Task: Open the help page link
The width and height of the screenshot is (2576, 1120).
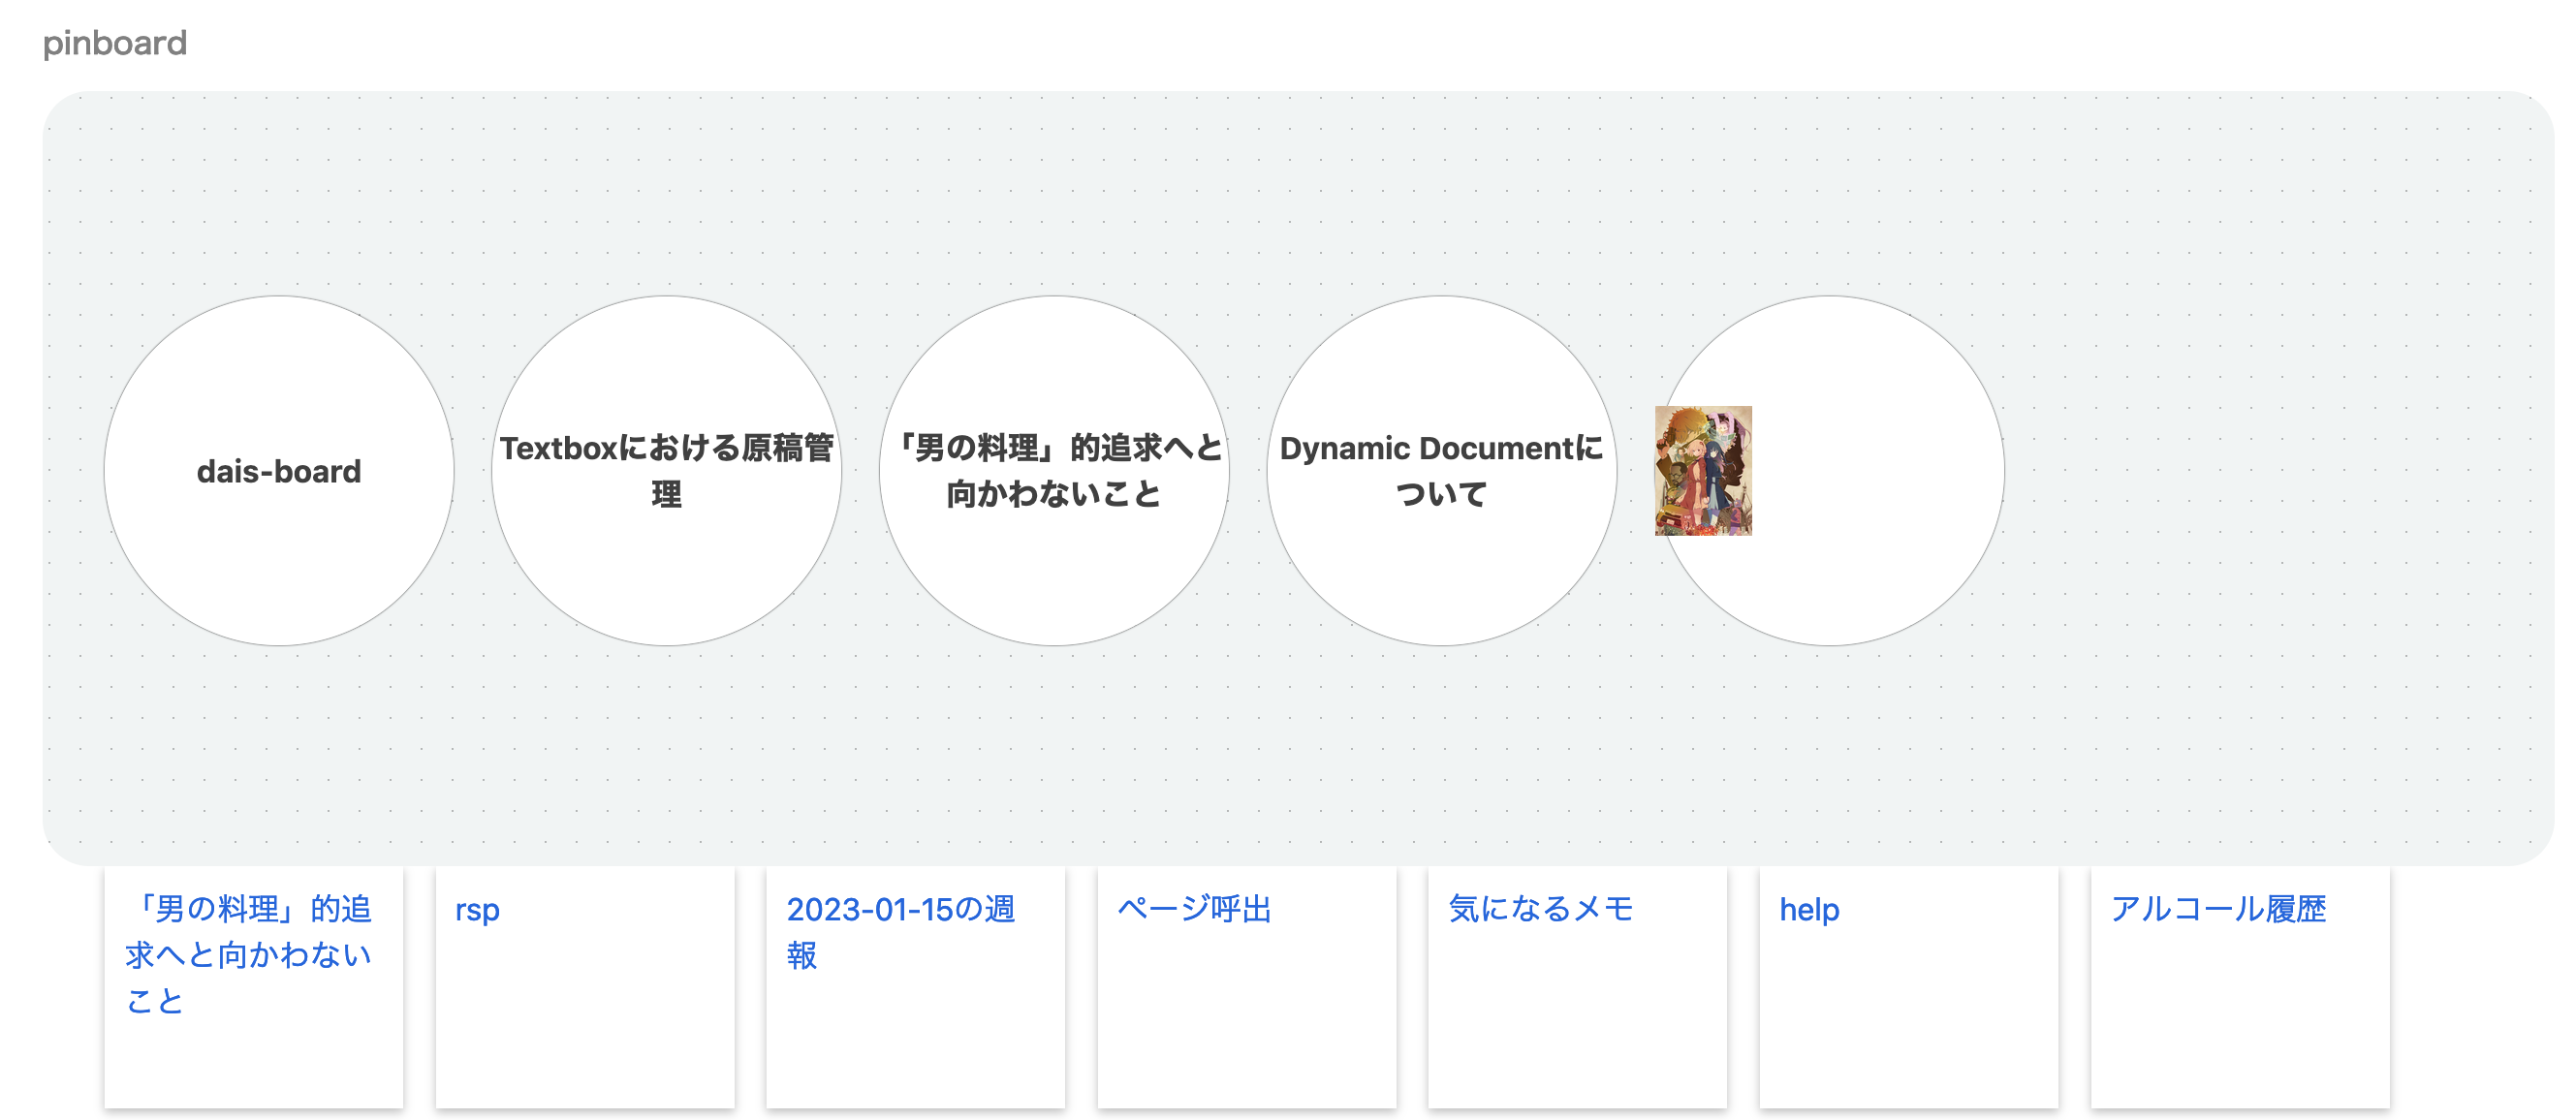Action: point(1810,909)
